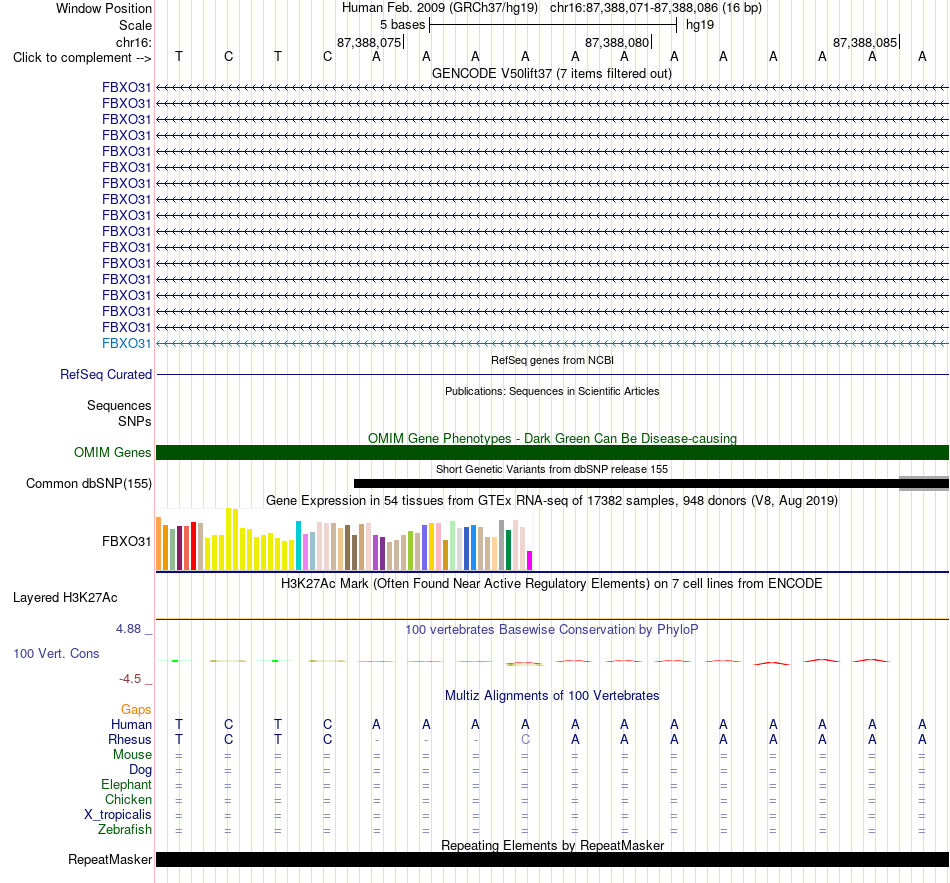
Task: Open 'OMIM Gene Phenotypes' track title
Action: click(552, 438)
